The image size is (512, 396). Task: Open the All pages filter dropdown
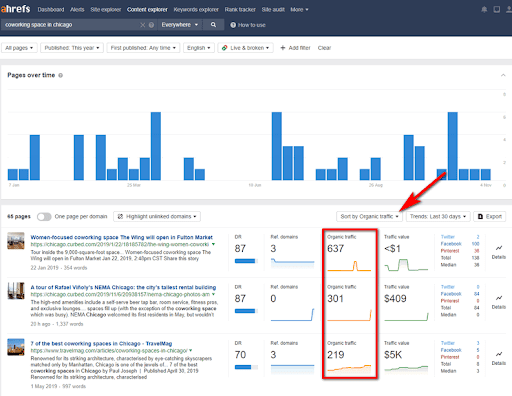point(19,48)
